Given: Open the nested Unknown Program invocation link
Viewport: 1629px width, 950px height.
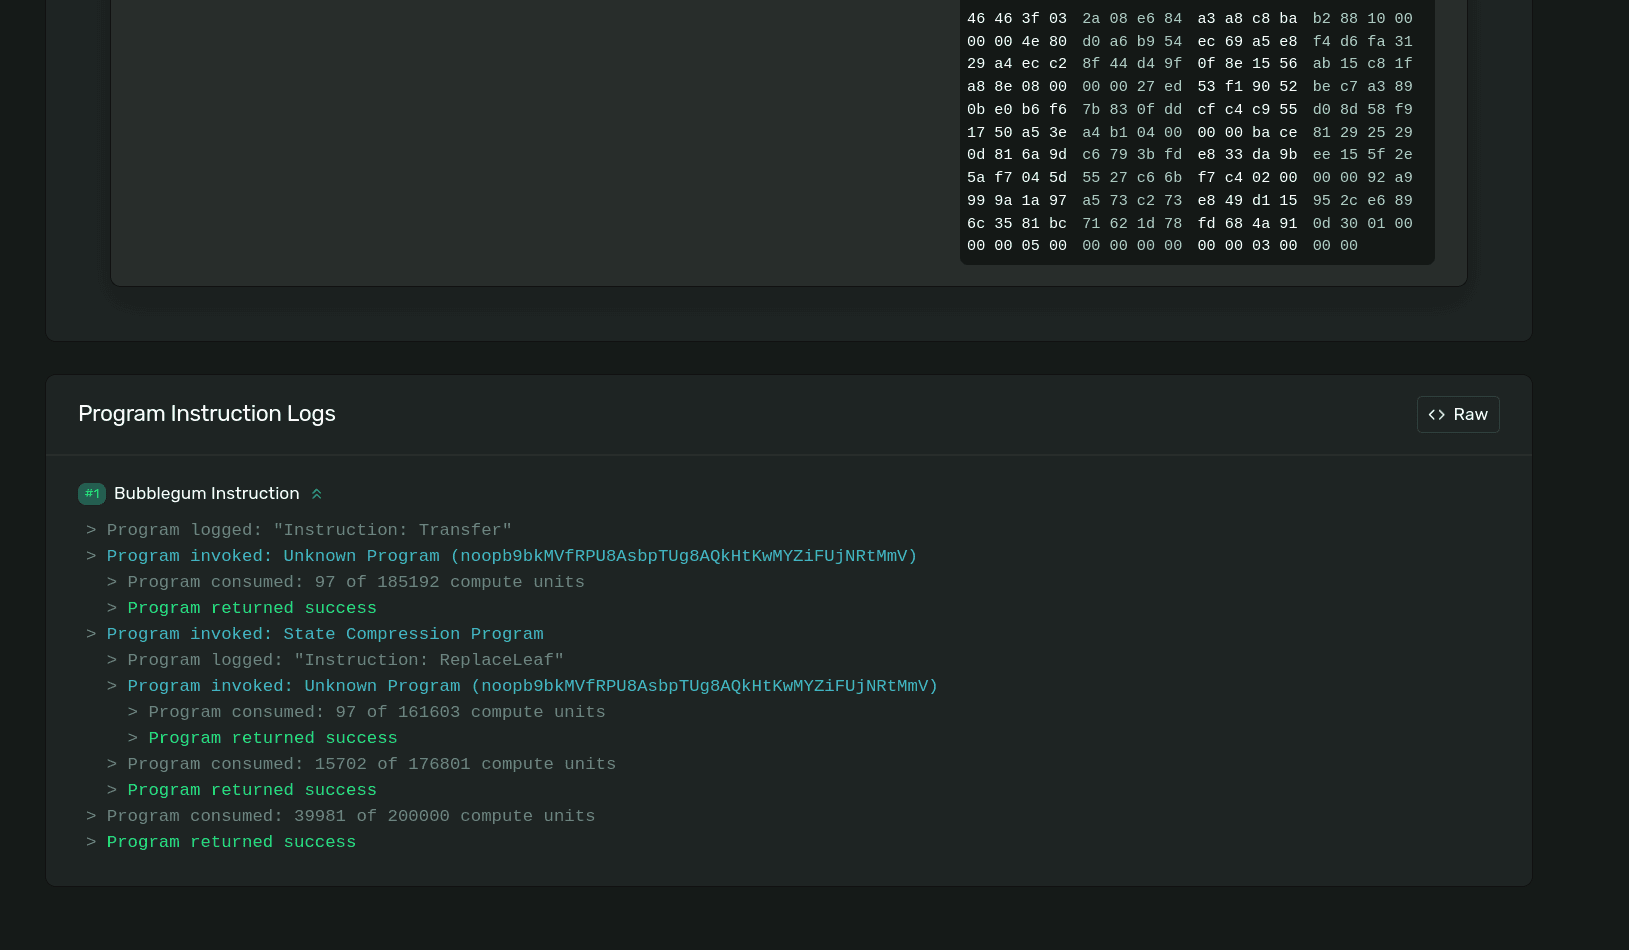Looking at the screenshot, I should [531, 686].
